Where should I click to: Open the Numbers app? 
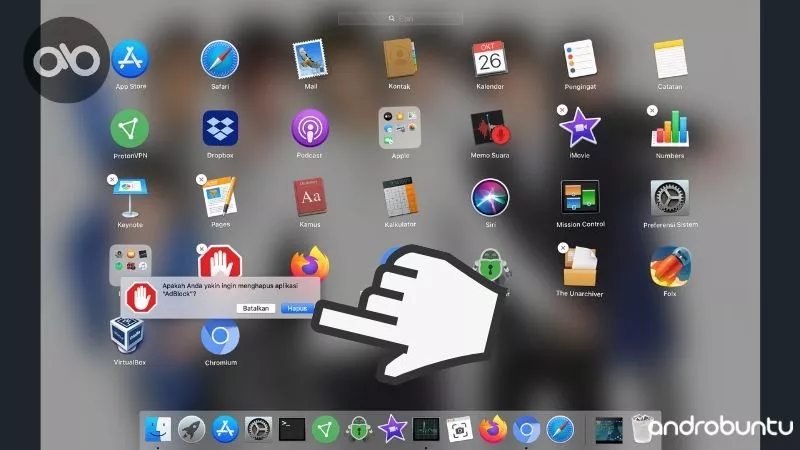670,128
